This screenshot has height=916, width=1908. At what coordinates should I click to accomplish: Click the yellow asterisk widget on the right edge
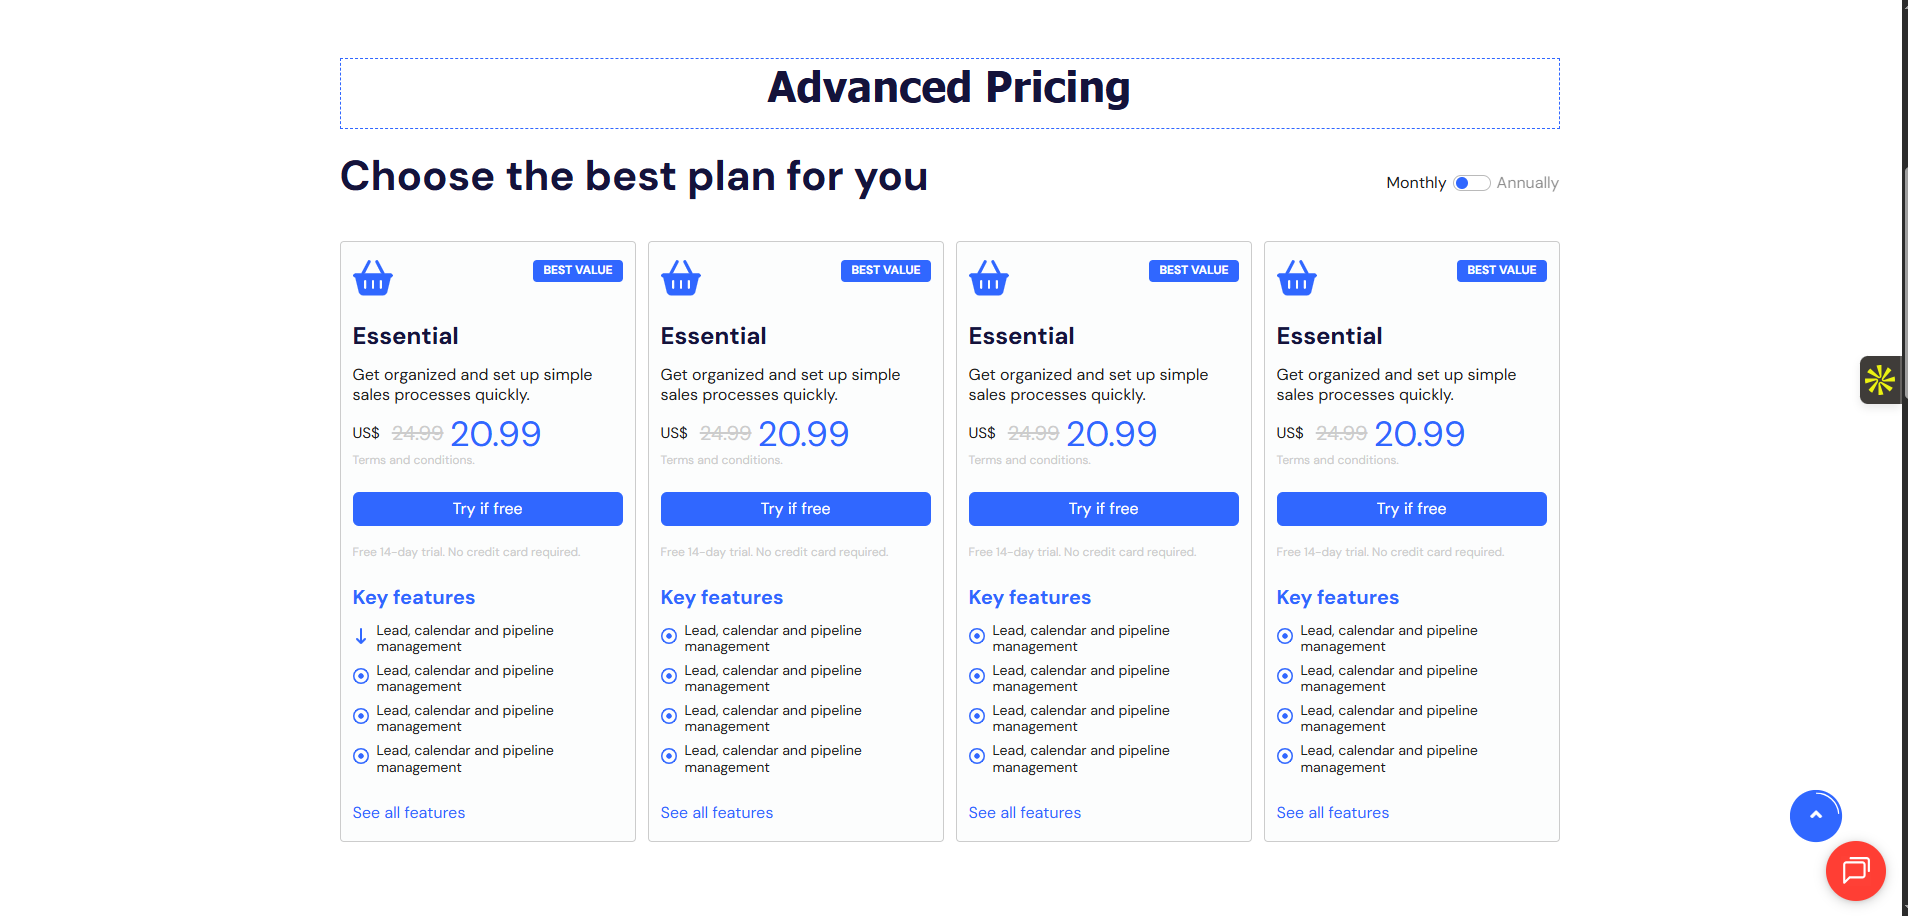1881,380
